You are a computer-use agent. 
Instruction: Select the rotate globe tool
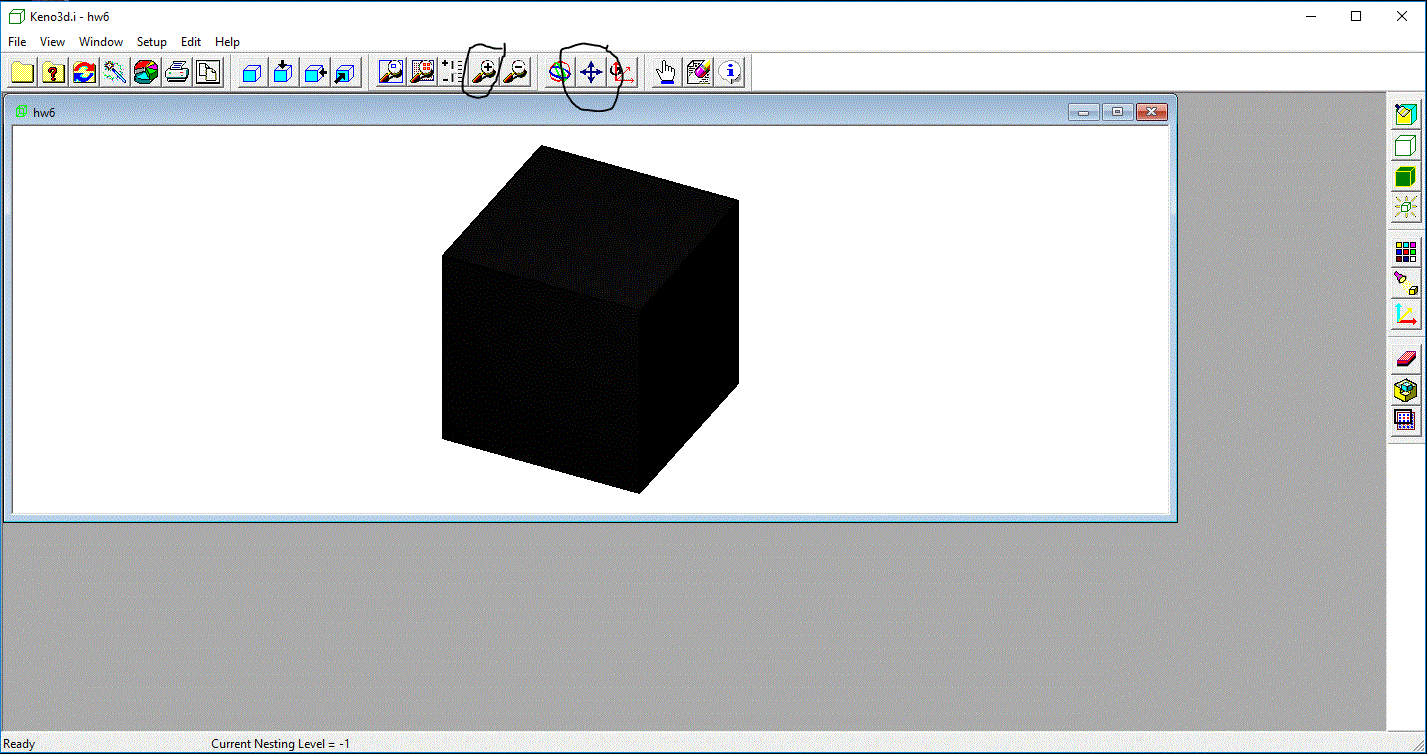560,72
